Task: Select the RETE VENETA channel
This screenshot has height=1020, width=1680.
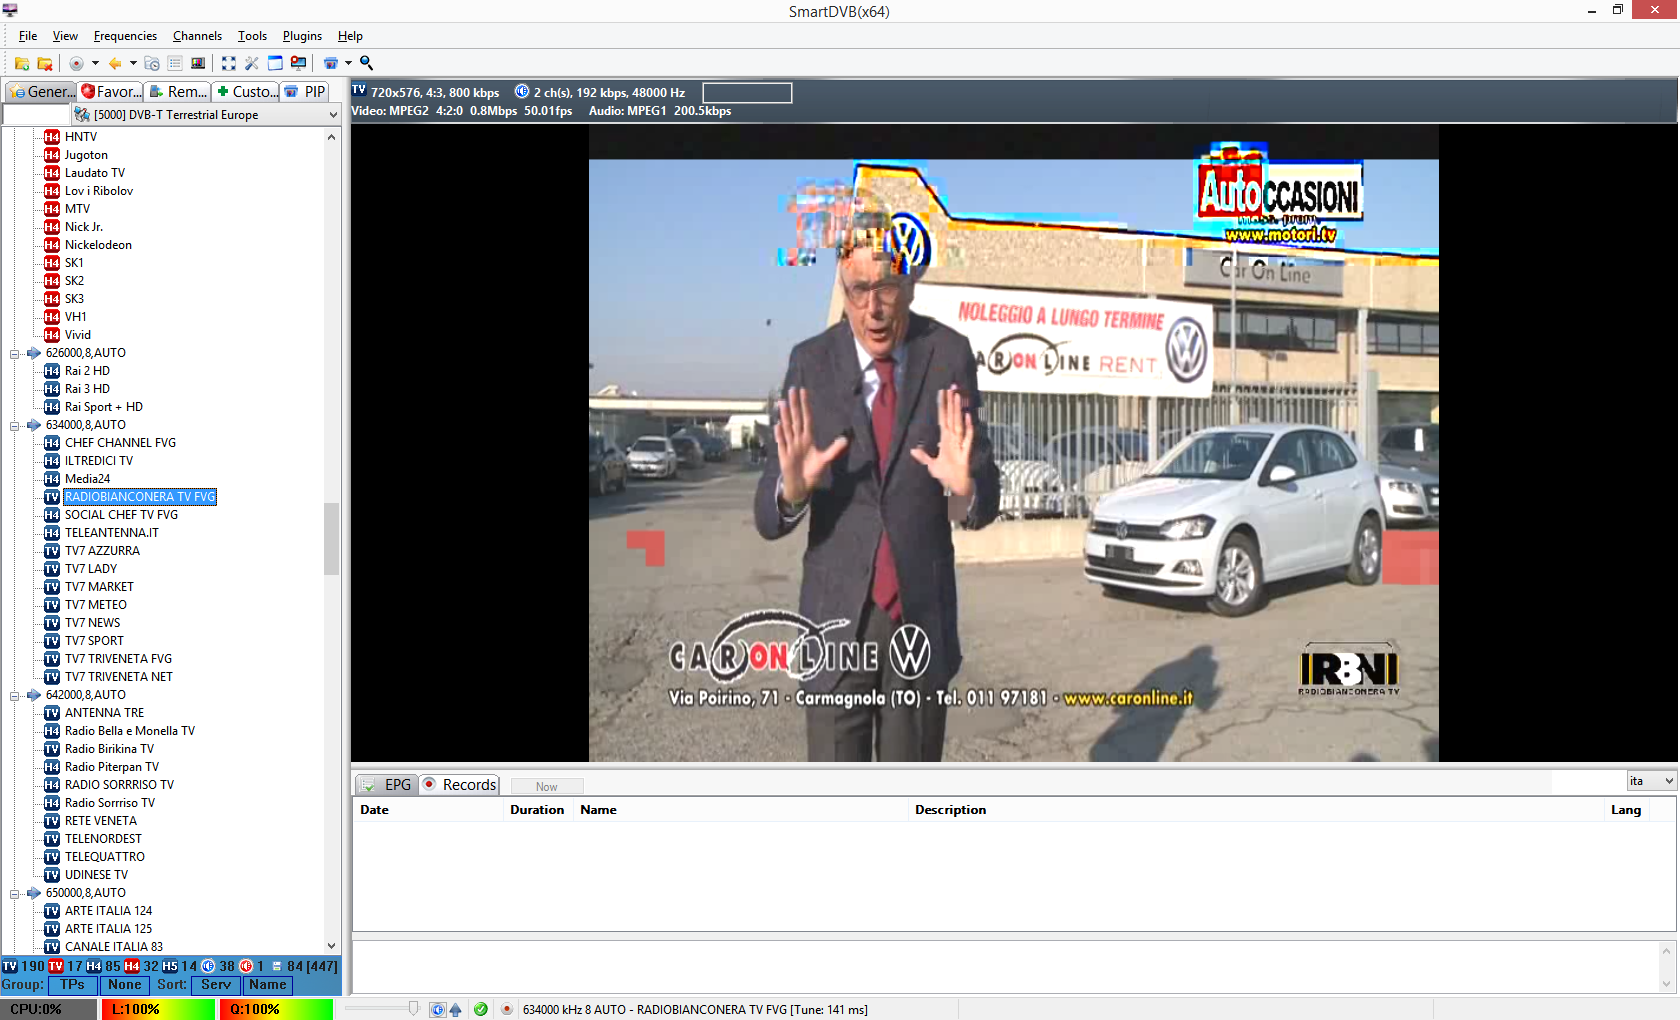Action: coord(101,821)
